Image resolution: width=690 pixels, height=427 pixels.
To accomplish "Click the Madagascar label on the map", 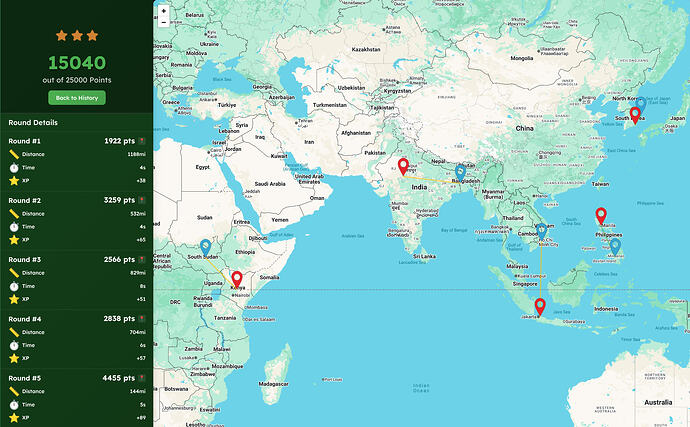I will pos(274,384).
